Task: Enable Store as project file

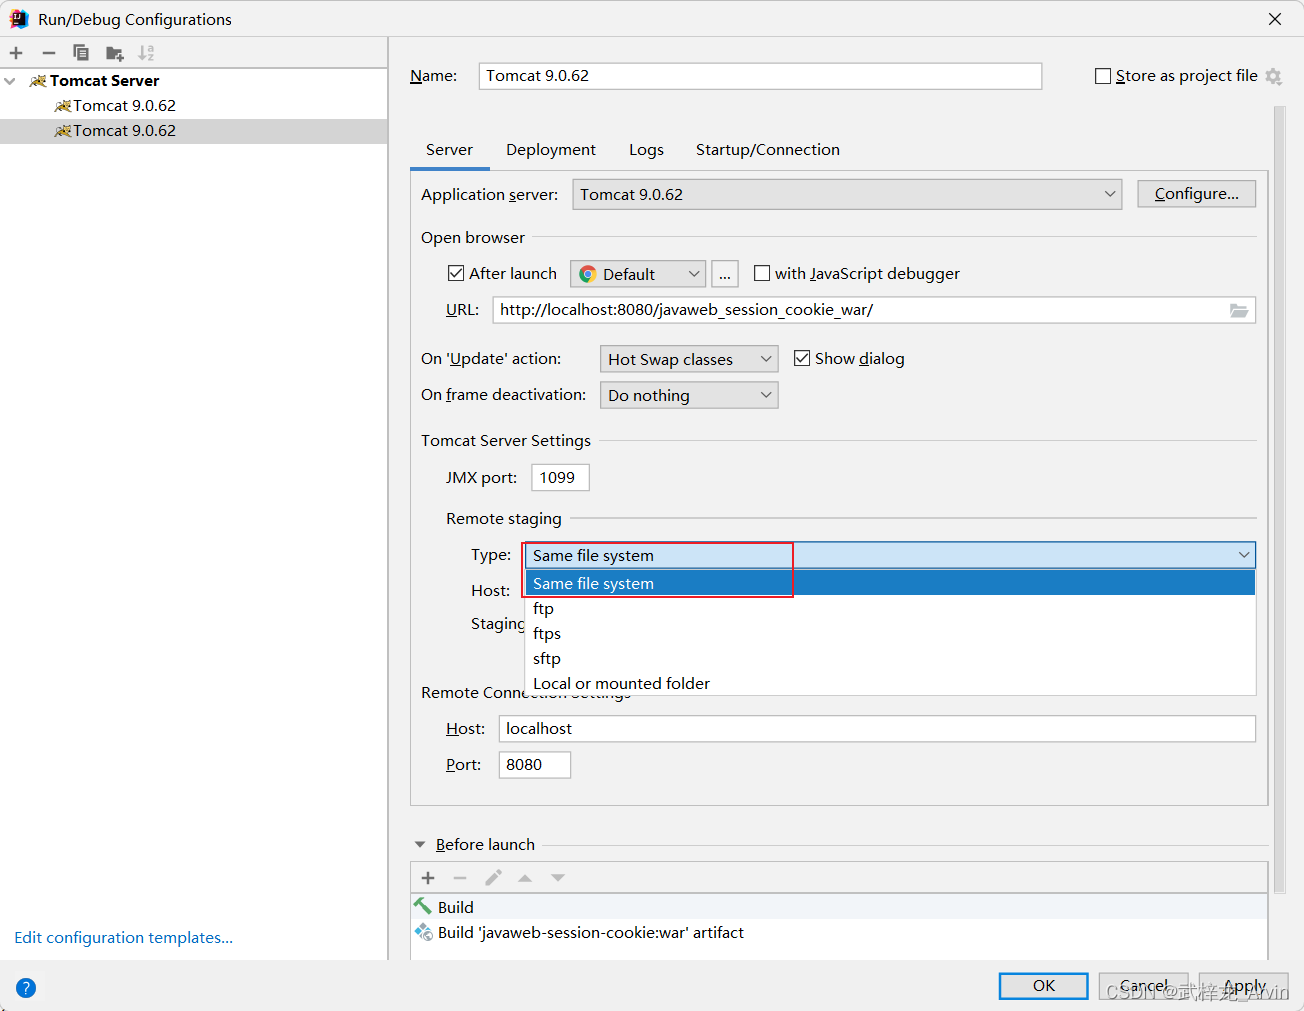Action: tap(1103, 75)
